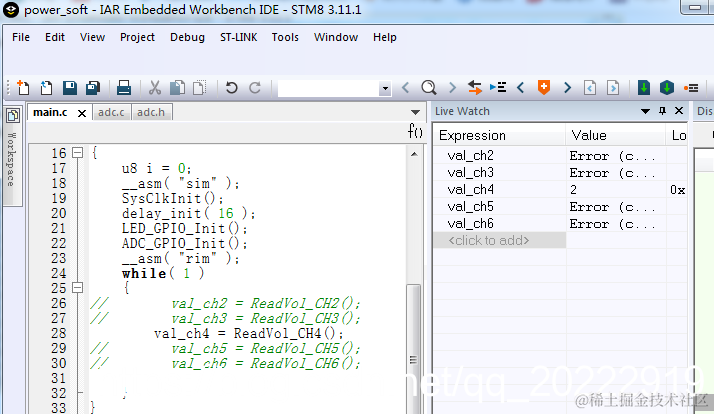Click the Open file toolbar icon

[x=46, y=87]
